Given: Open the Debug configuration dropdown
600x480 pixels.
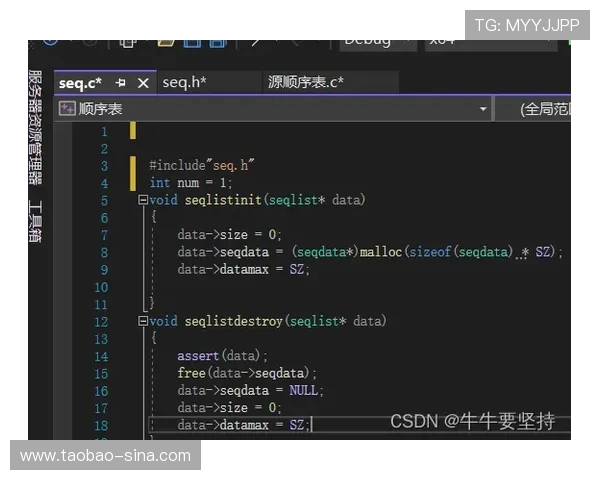Looking at the screenshot, I should [x=375, y=43].
